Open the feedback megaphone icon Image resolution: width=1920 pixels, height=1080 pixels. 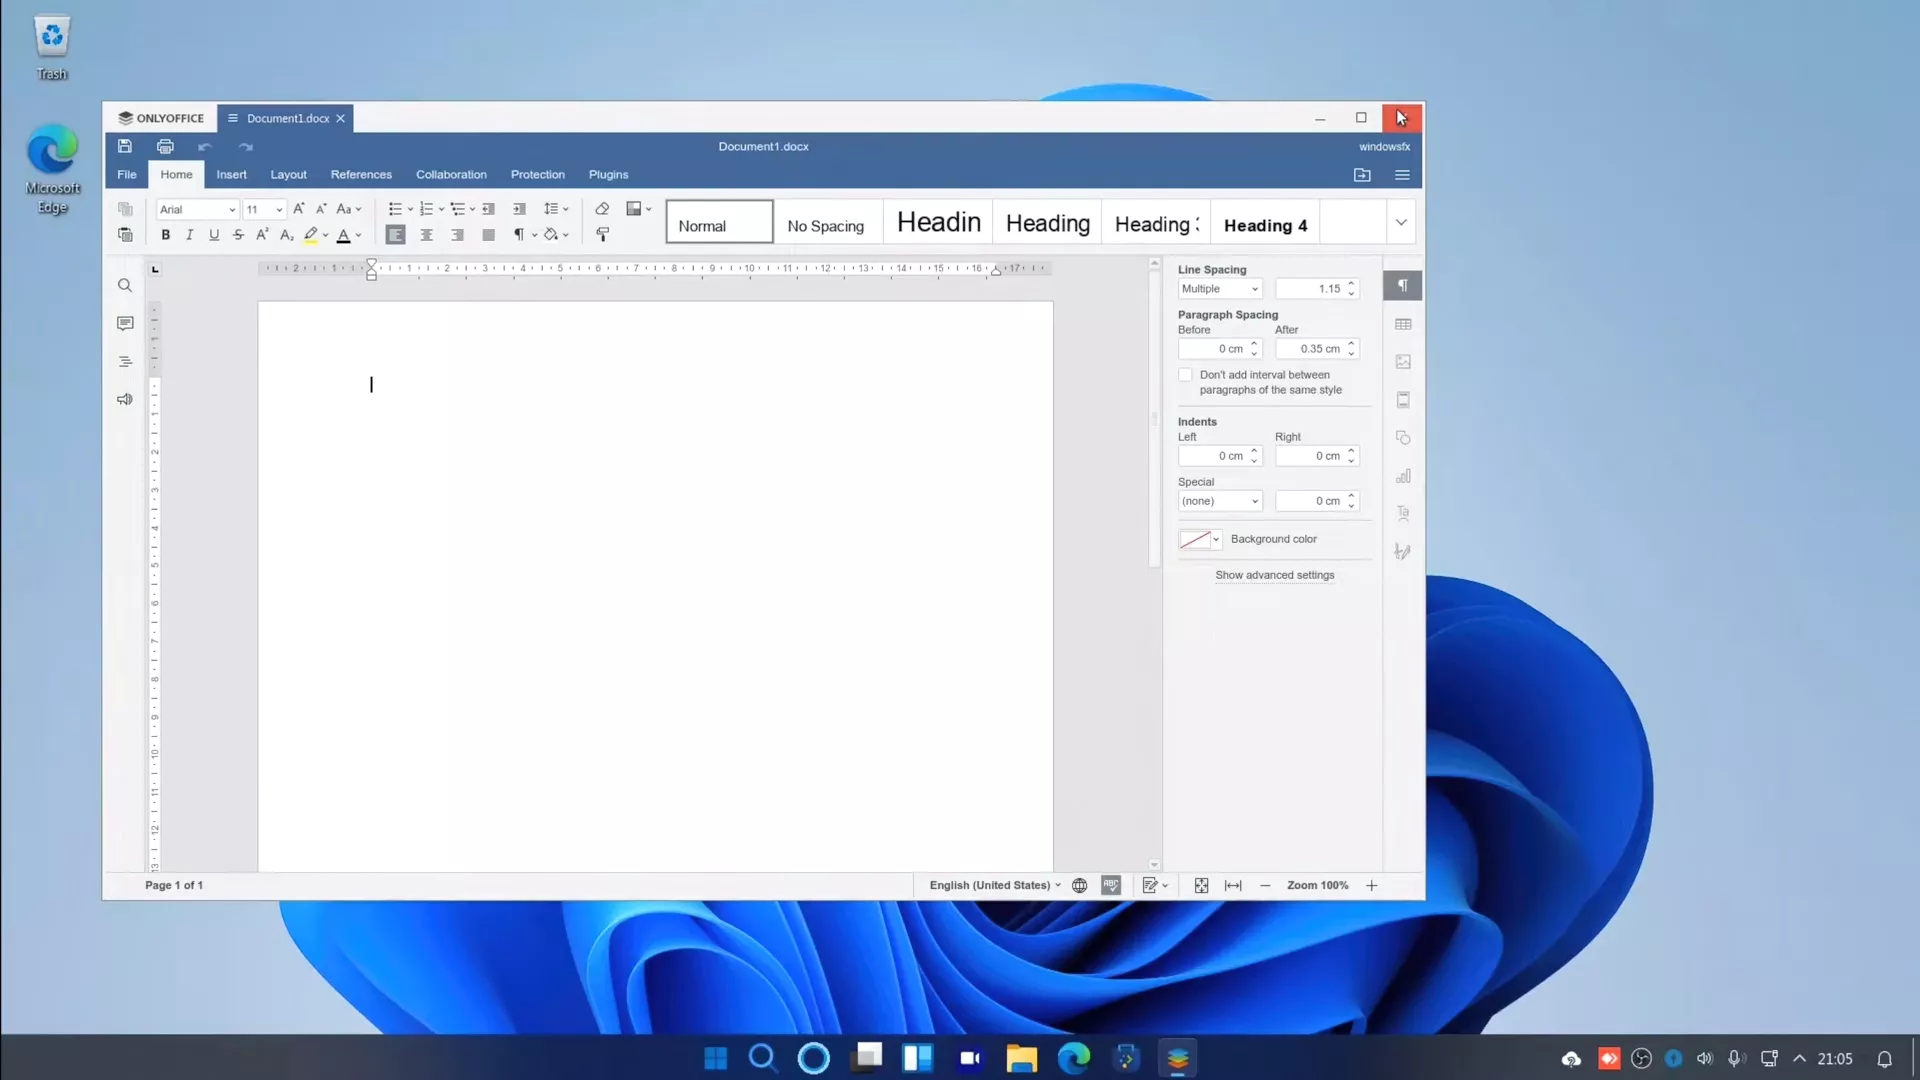(x=125, y=400)
